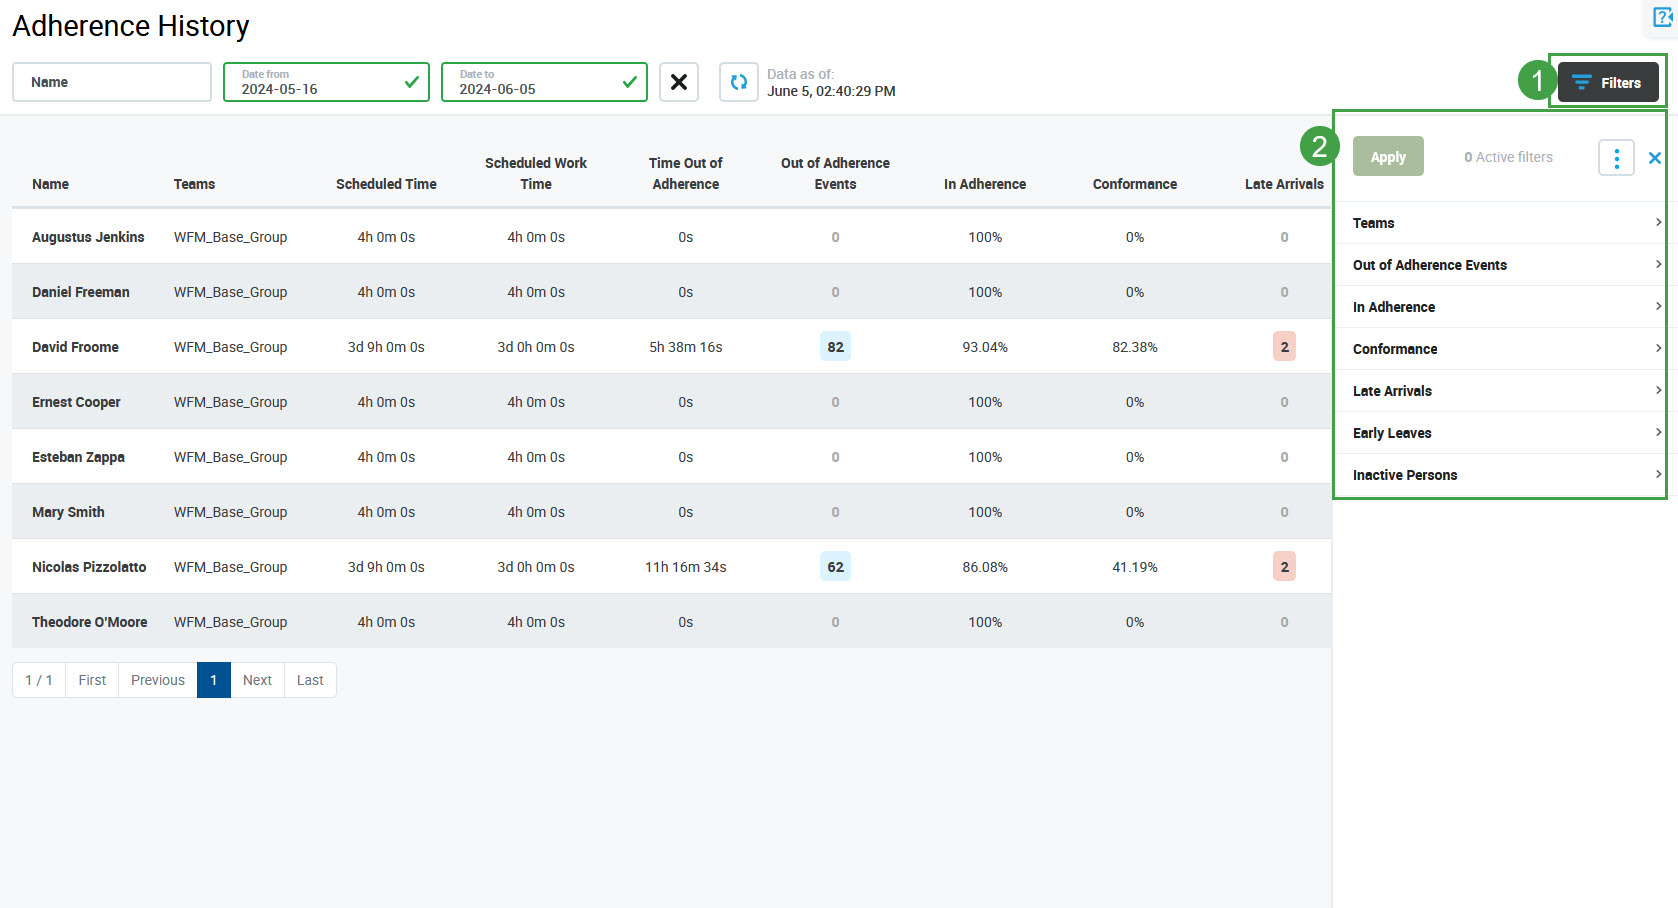Open the three-dot filter options menu
This screenshot has height=908, width=1678.
click(x=1616, y=157)
